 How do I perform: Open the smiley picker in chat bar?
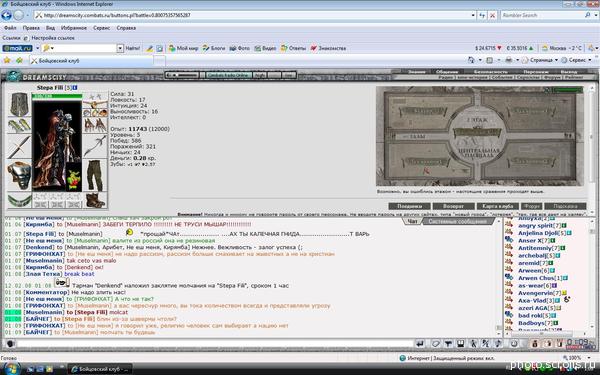(10, 344)
